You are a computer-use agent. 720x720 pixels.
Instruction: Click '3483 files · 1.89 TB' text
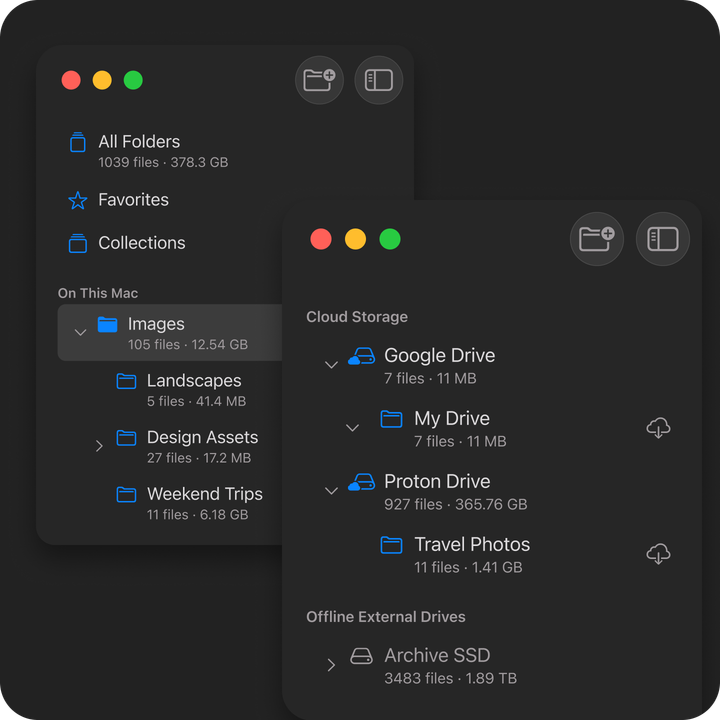(x=450, y=679)
